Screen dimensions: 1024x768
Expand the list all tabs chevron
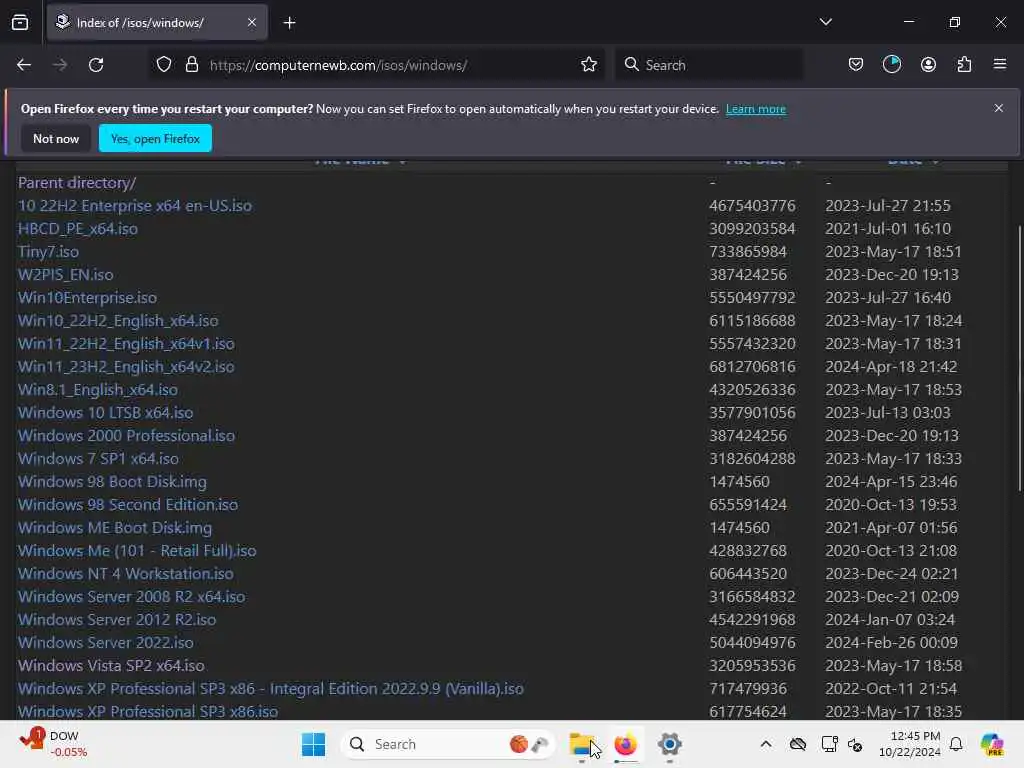[825, 22]
